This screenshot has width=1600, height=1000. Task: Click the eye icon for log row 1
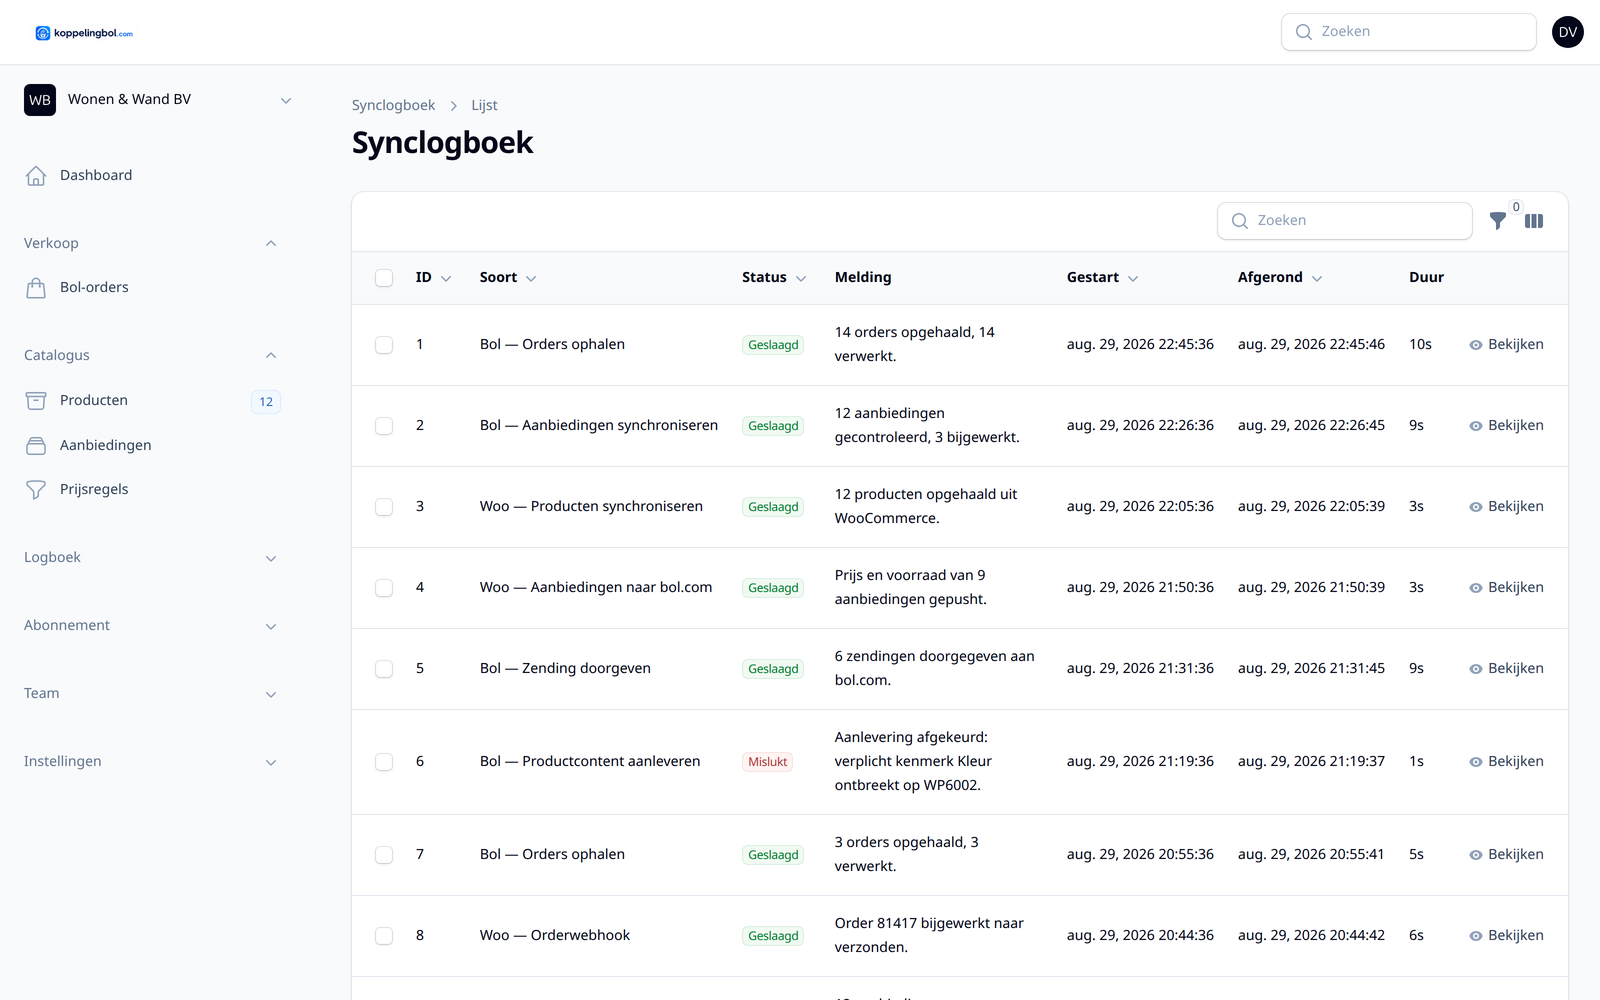1475,345
